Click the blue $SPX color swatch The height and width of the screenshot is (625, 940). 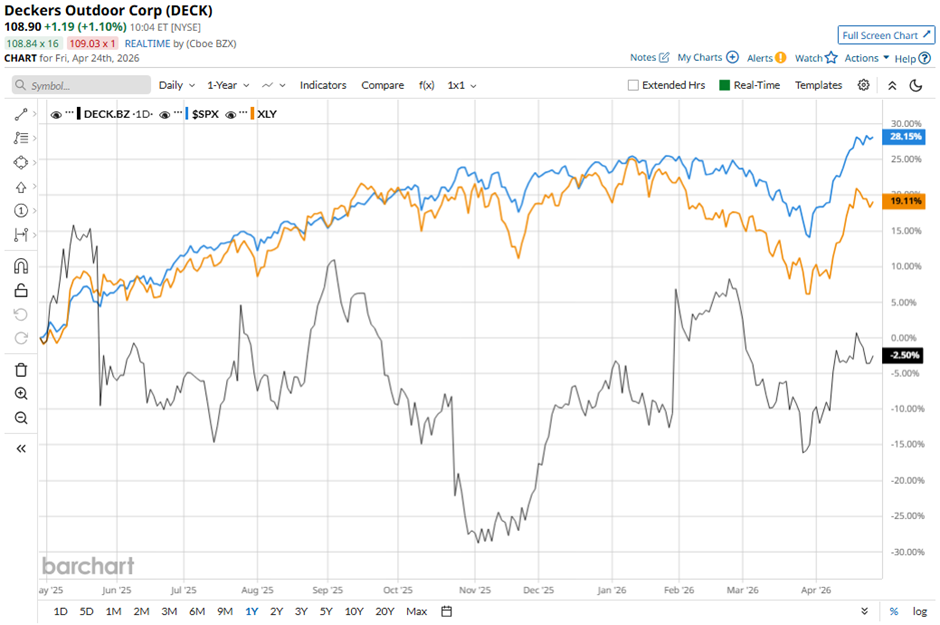[x=187, y=114]
